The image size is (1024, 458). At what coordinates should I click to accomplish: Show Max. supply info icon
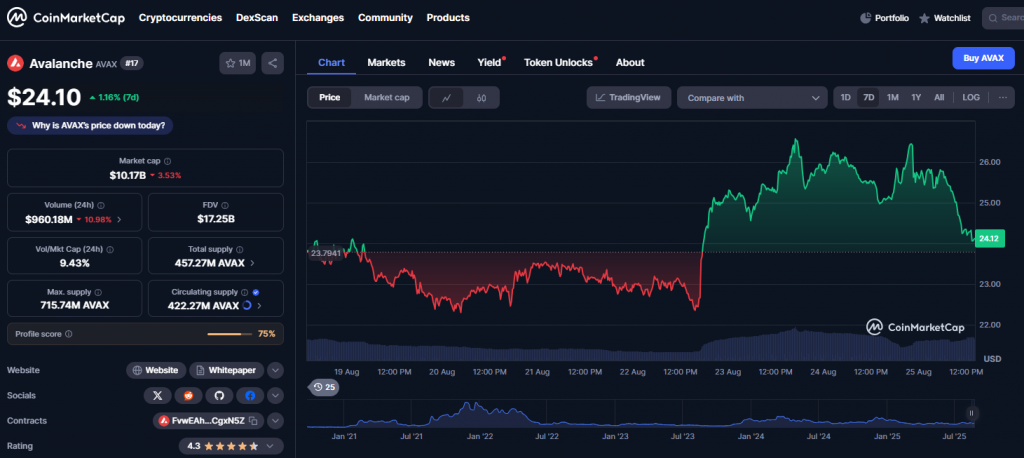click(98, 293)
